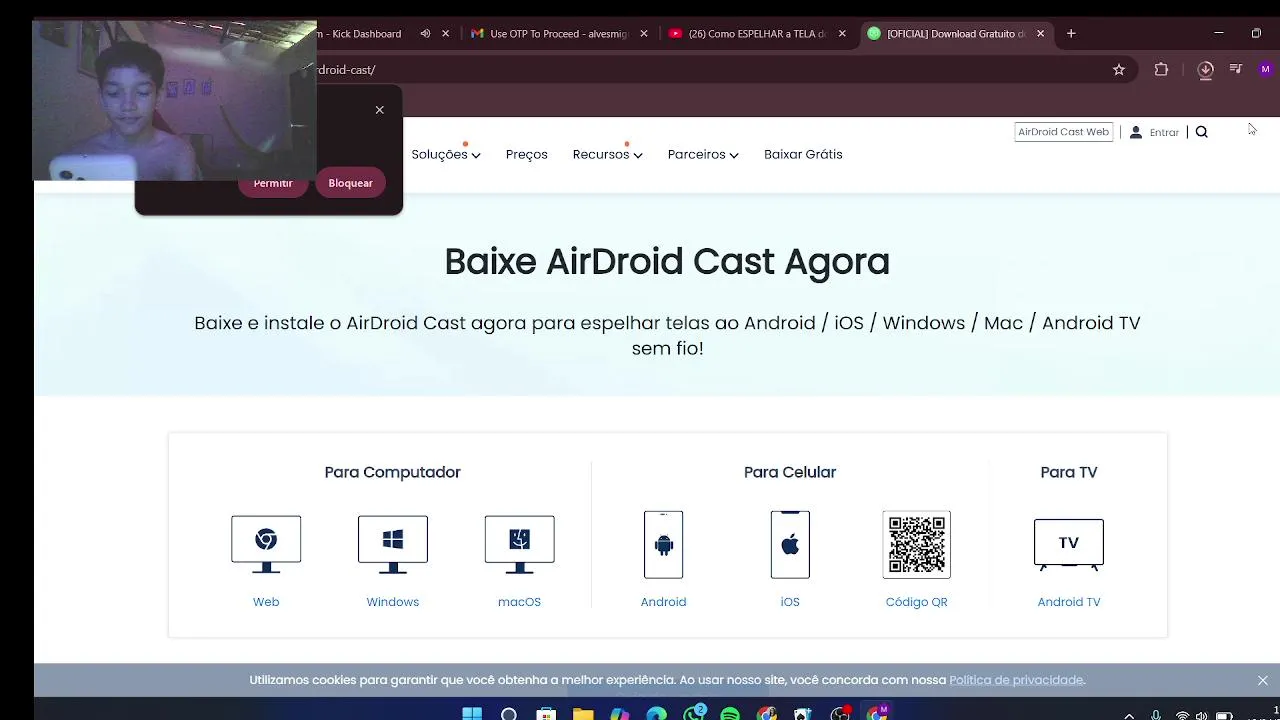Go to Baixar Grátis in navigation

[x=803, y=154]
